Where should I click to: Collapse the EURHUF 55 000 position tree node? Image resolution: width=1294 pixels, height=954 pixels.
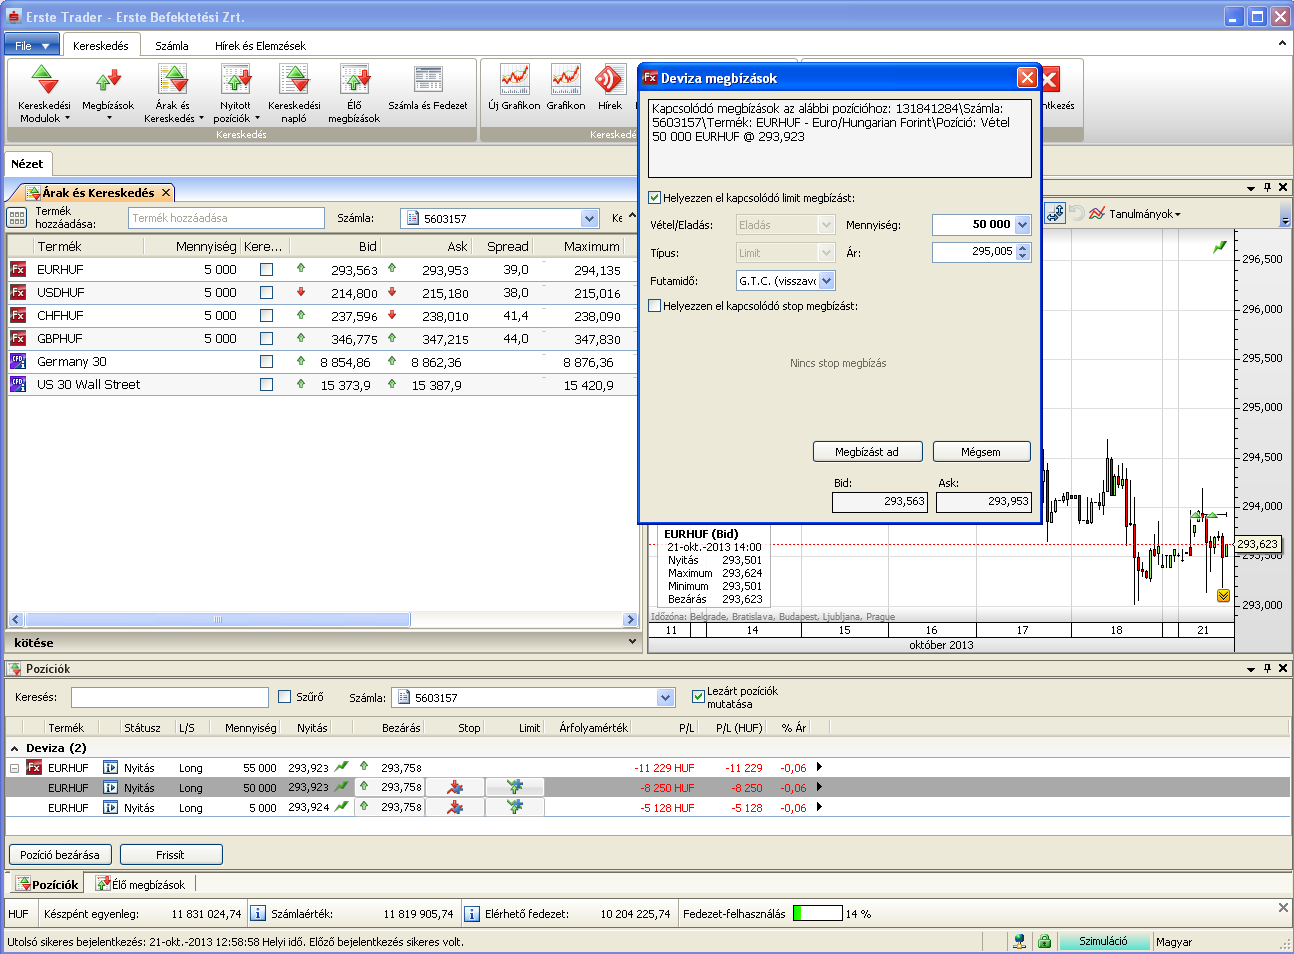(14, 768)
